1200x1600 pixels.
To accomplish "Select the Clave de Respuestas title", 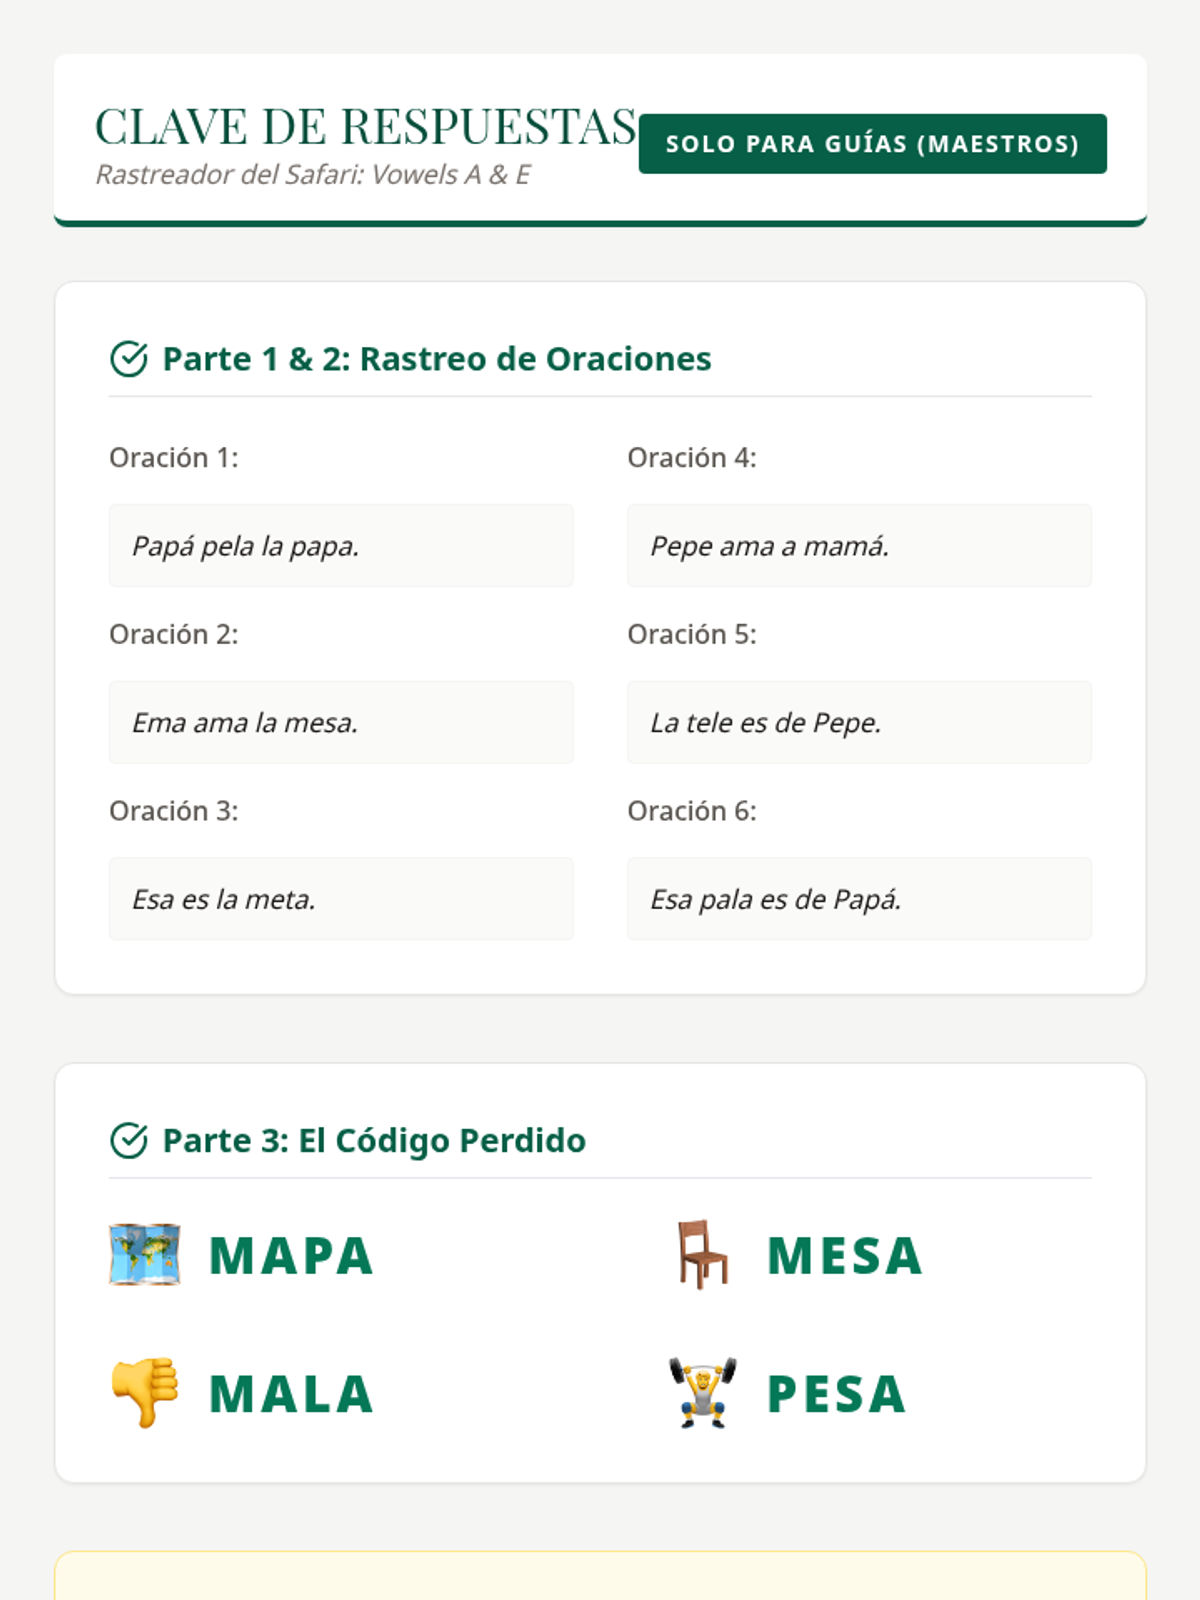I will pyautogui.click(x=365, y=127).
